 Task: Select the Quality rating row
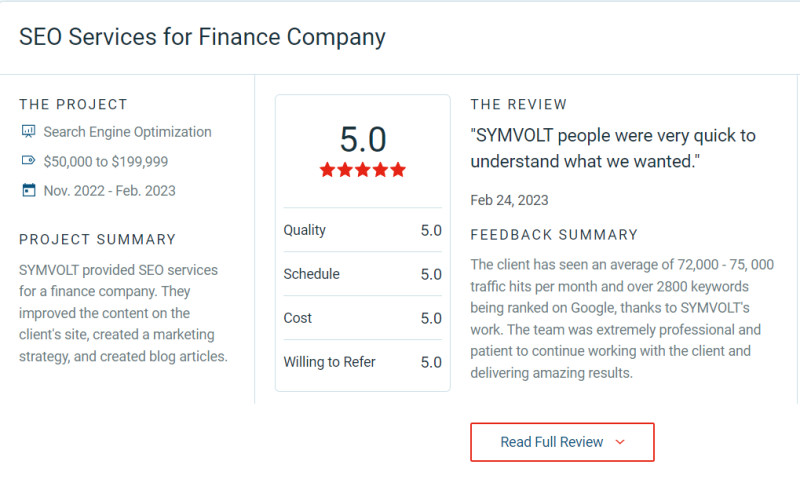[x=362, y=230]
